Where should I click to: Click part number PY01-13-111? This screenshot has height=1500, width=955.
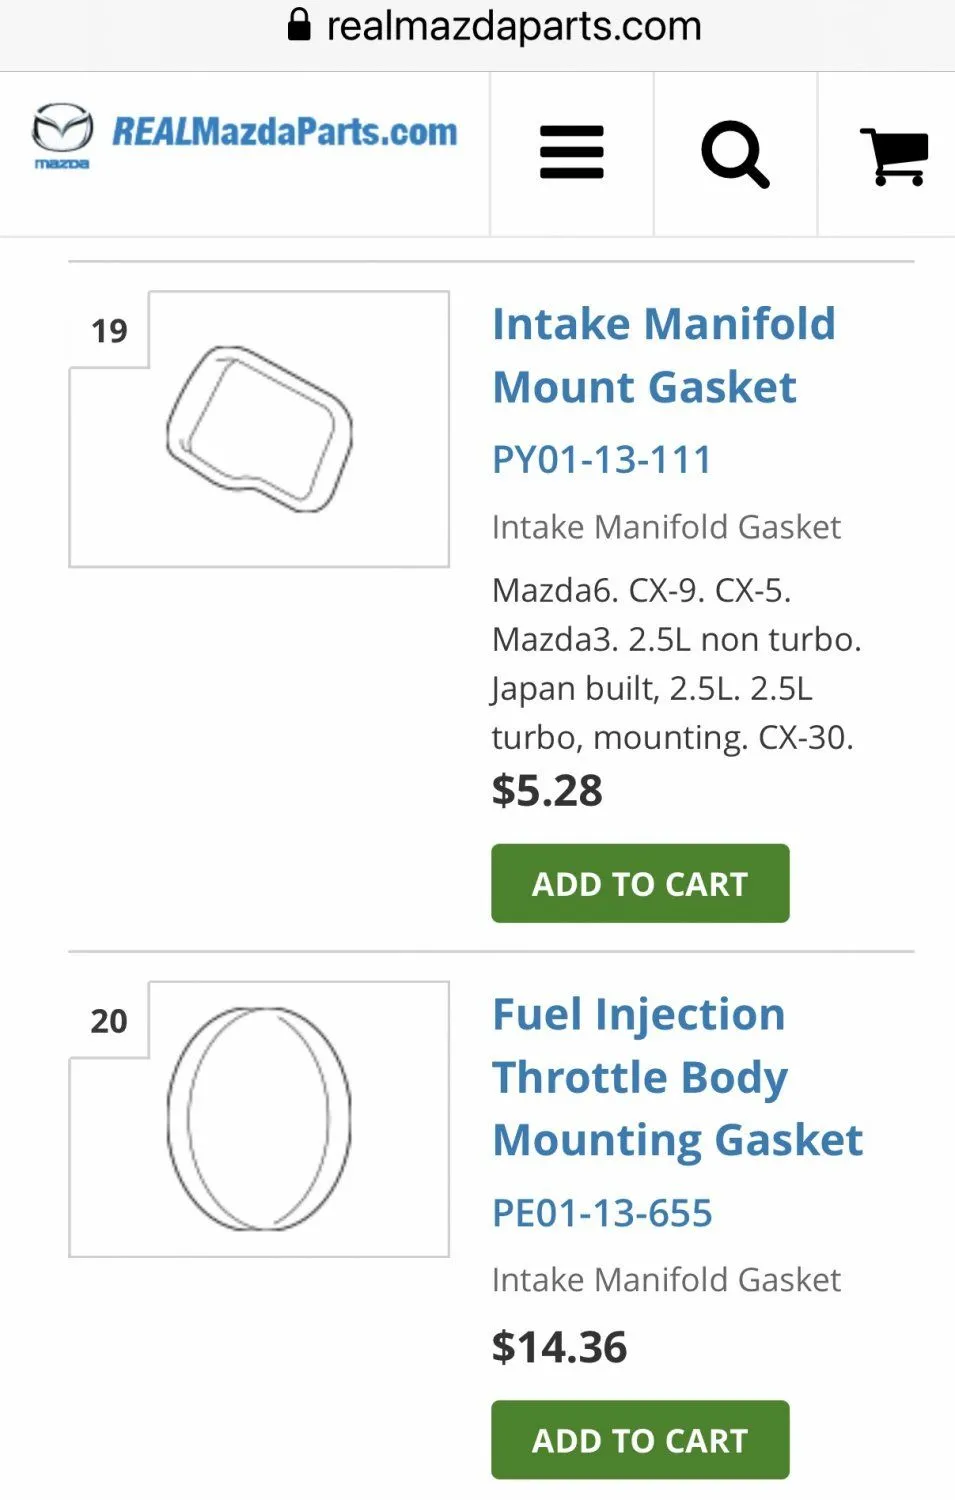pos(601,460)
